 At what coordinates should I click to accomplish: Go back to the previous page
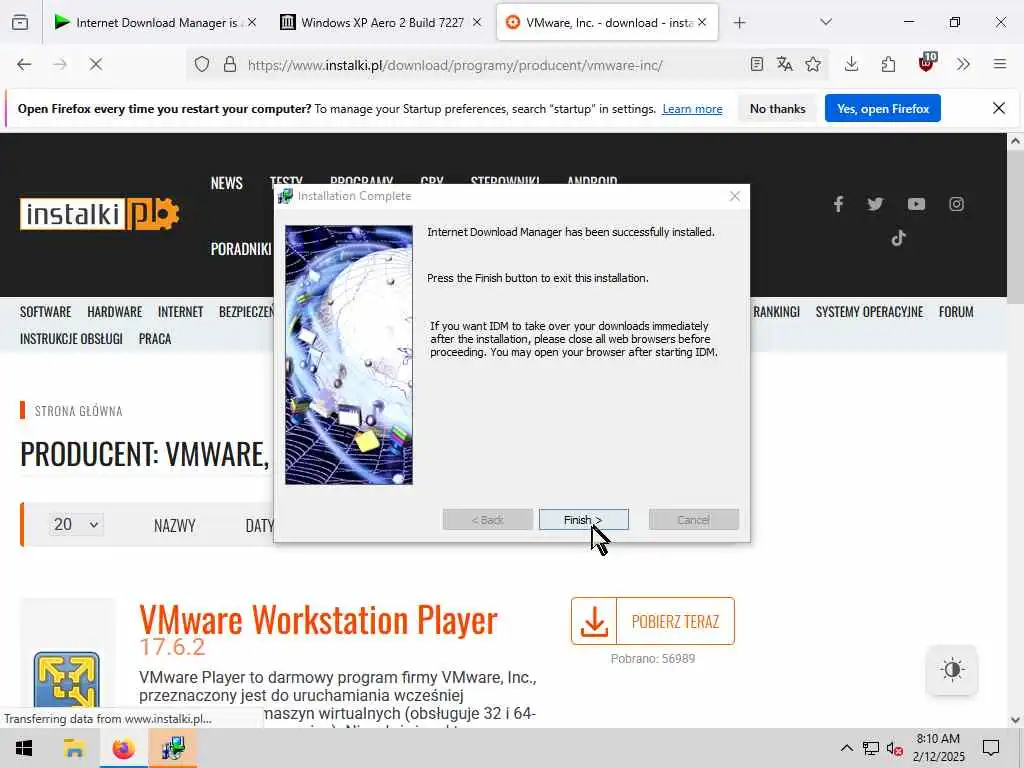click(x=24, y=65)
